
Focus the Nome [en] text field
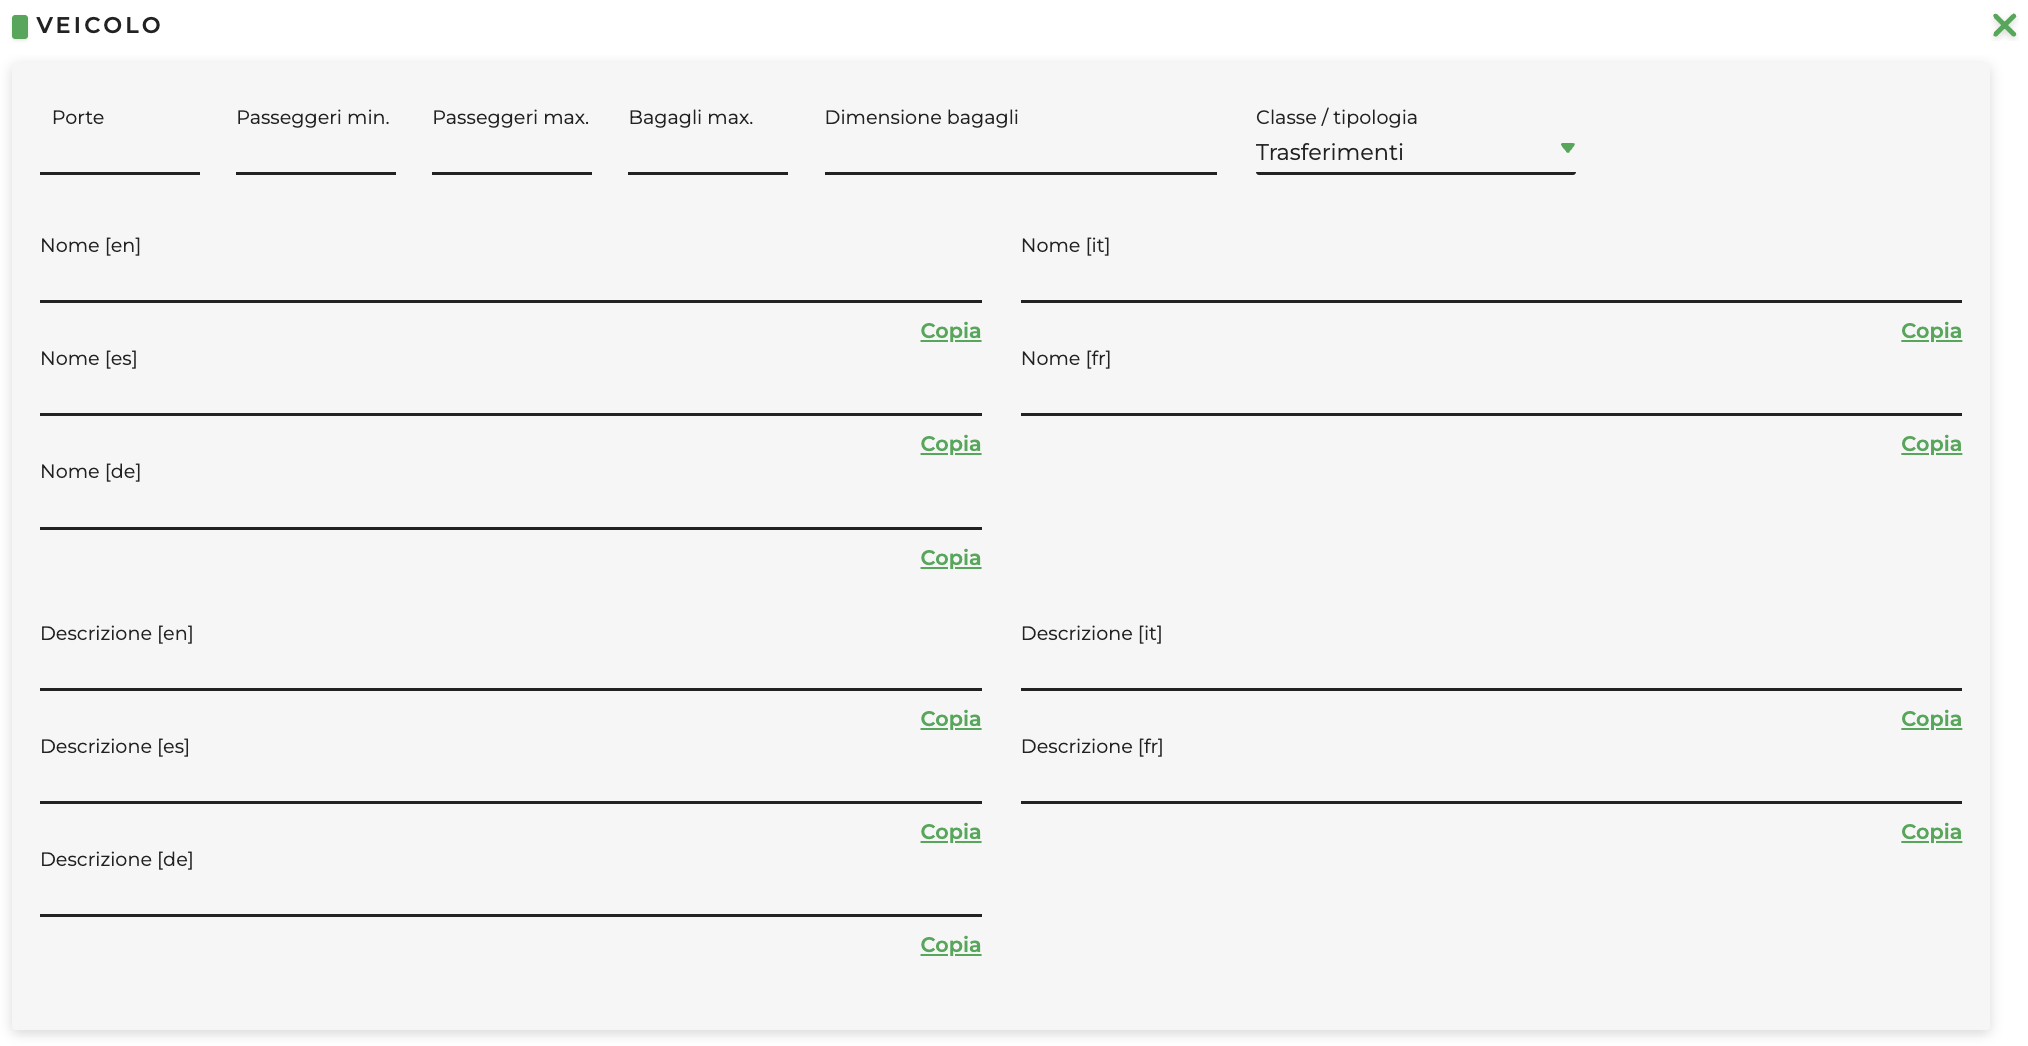[x=510, y=282]
